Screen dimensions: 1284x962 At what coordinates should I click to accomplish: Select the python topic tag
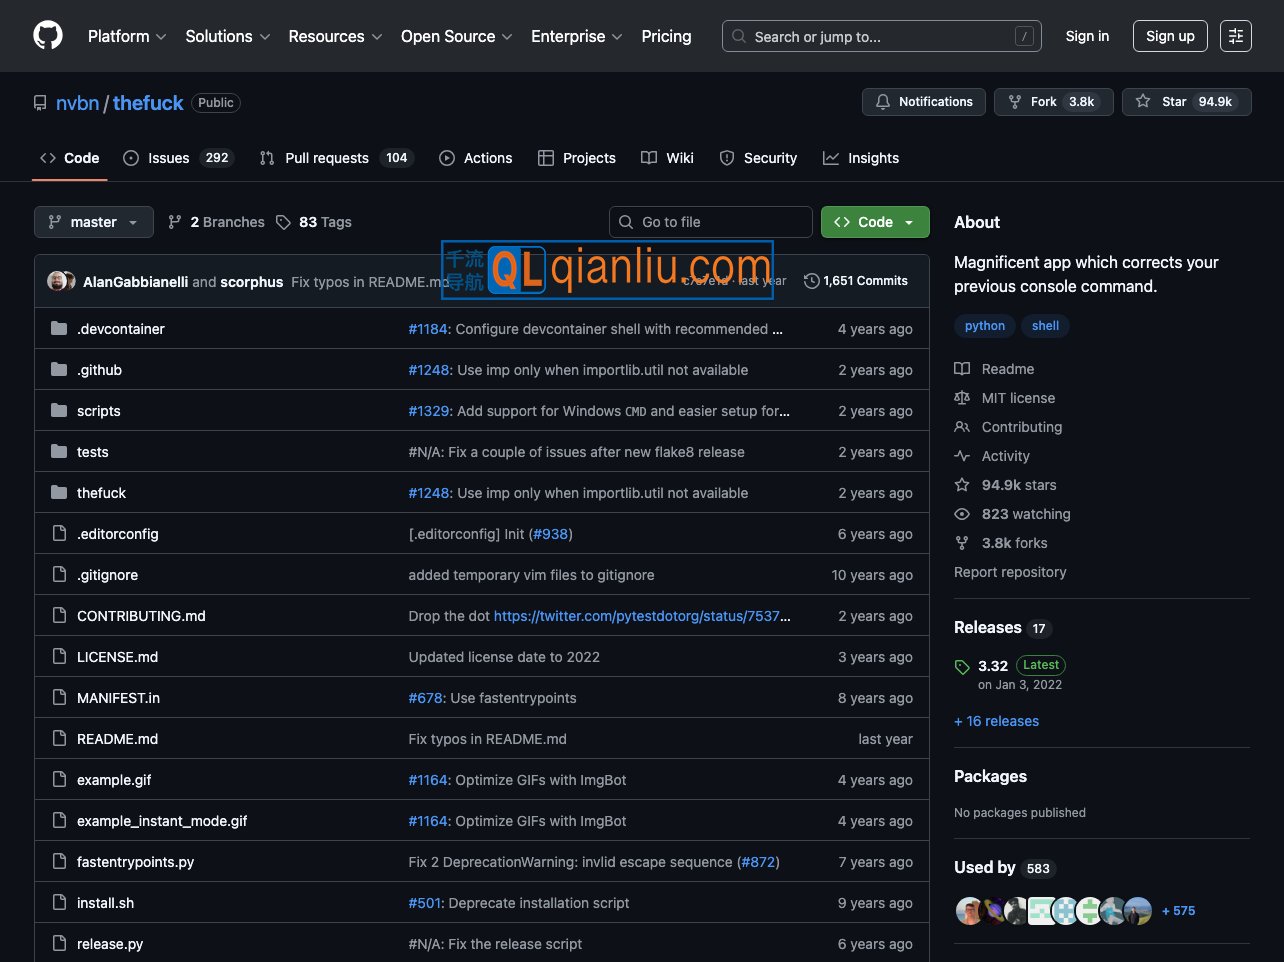[985, 326]
